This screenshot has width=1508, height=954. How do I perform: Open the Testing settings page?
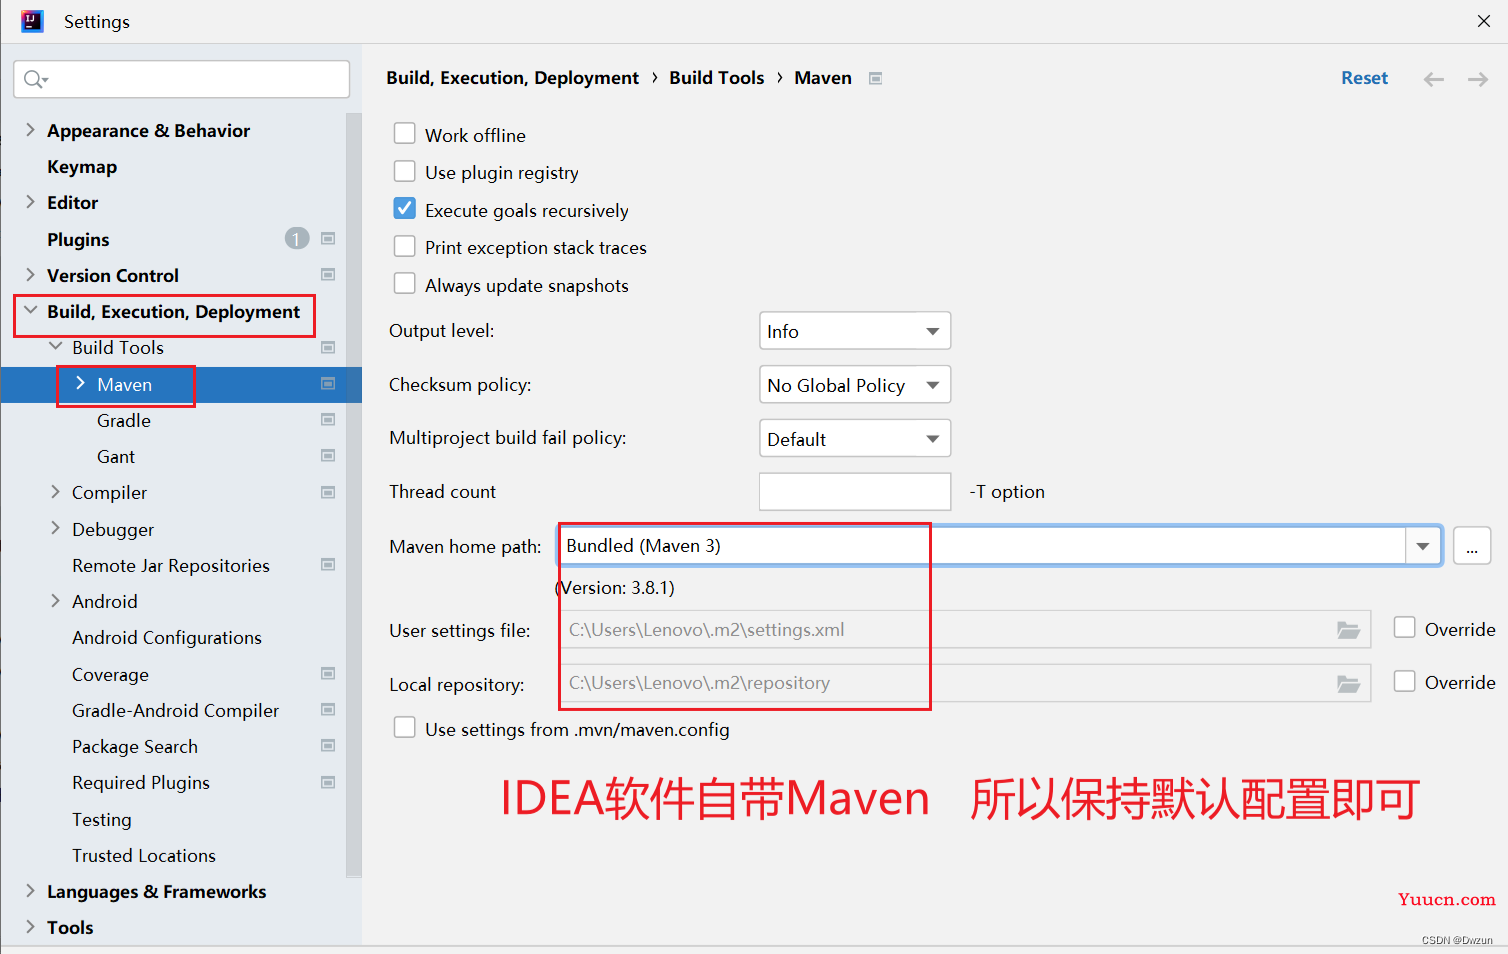coord(102,820)
